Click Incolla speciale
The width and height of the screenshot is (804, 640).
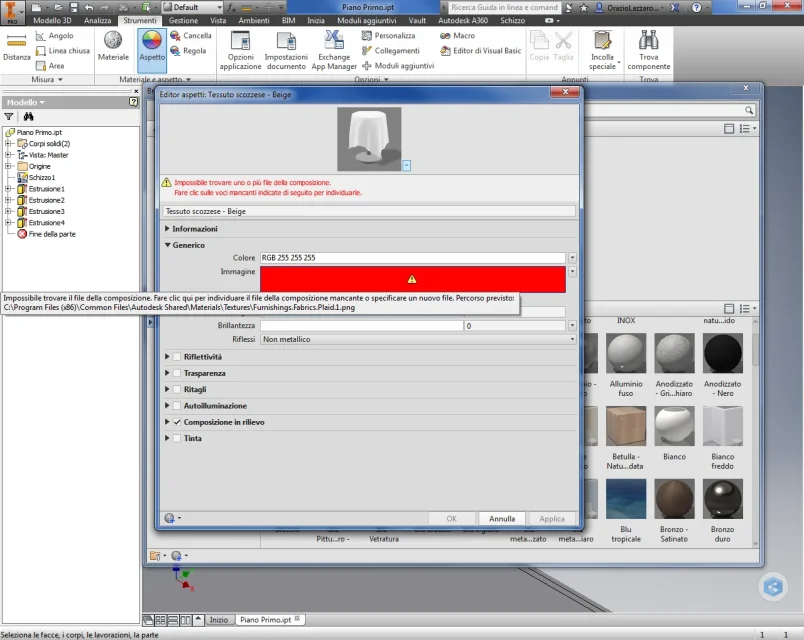click(x=602, y=50)
